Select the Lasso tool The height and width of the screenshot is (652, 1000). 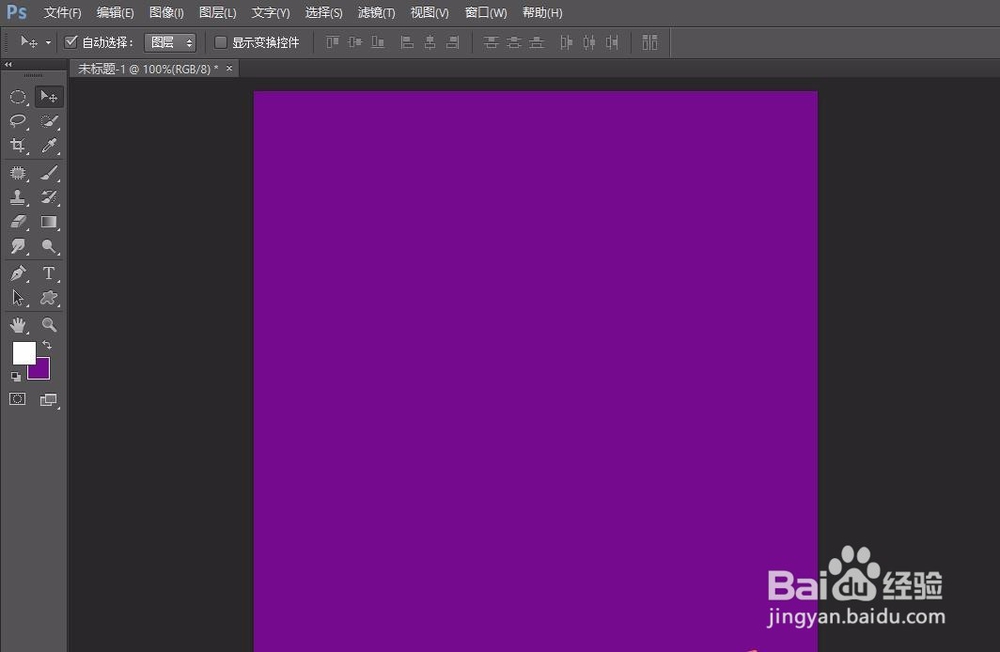18,121
